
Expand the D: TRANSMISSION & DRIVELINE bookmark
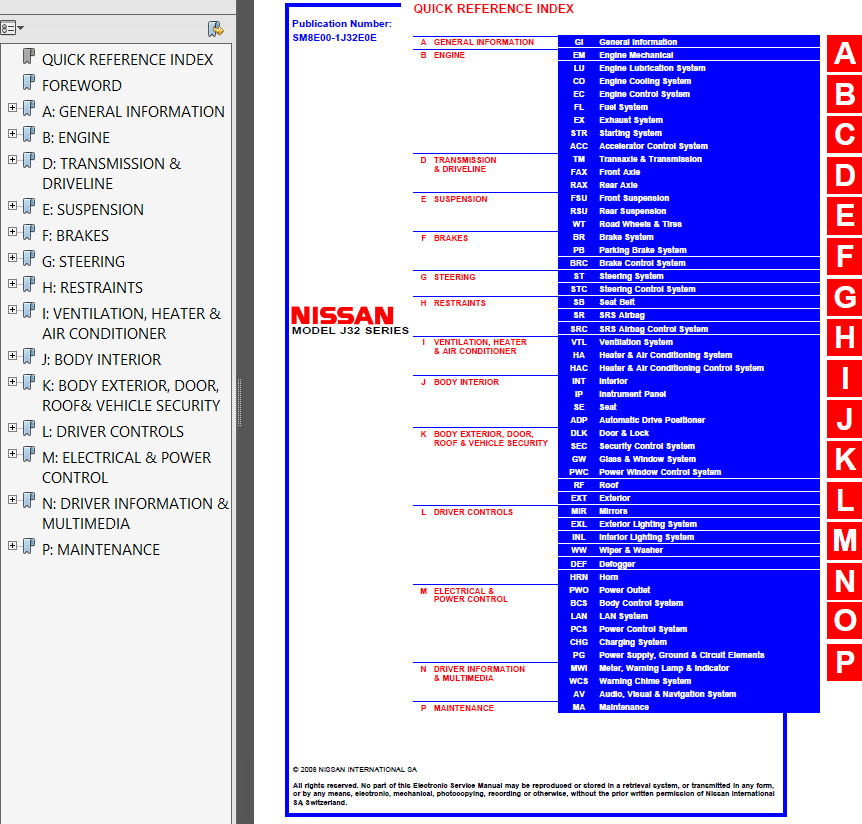[x=12, y=160]
